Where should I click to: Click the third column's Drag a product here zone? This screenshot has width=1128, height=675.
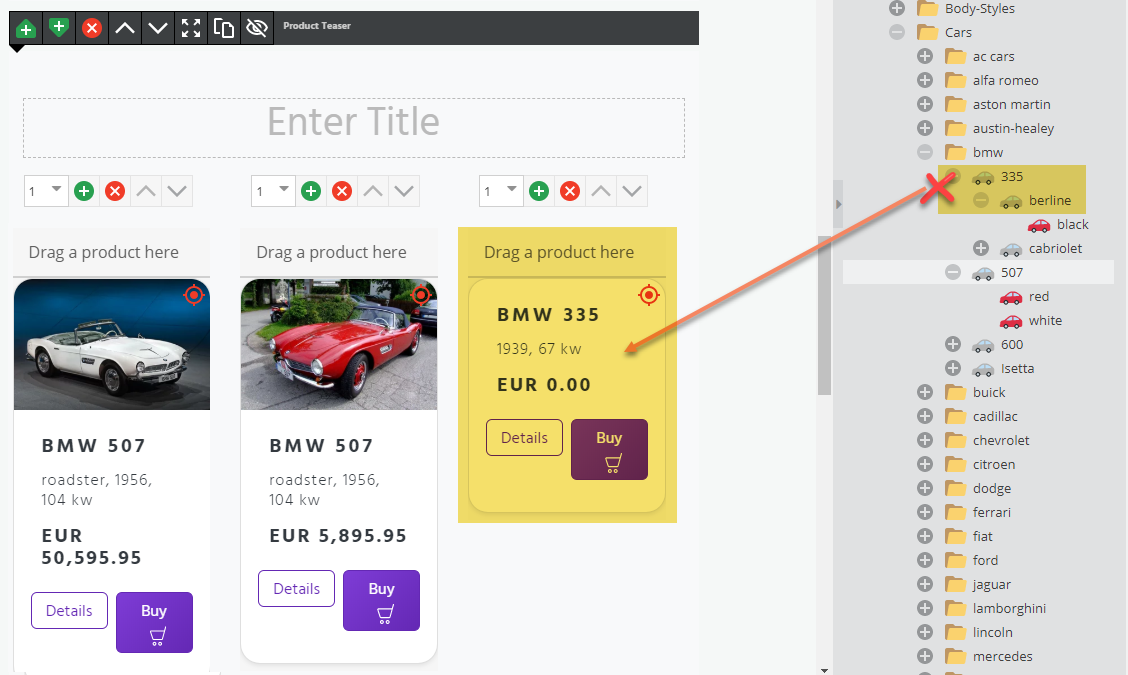click(x=567, y=252)
